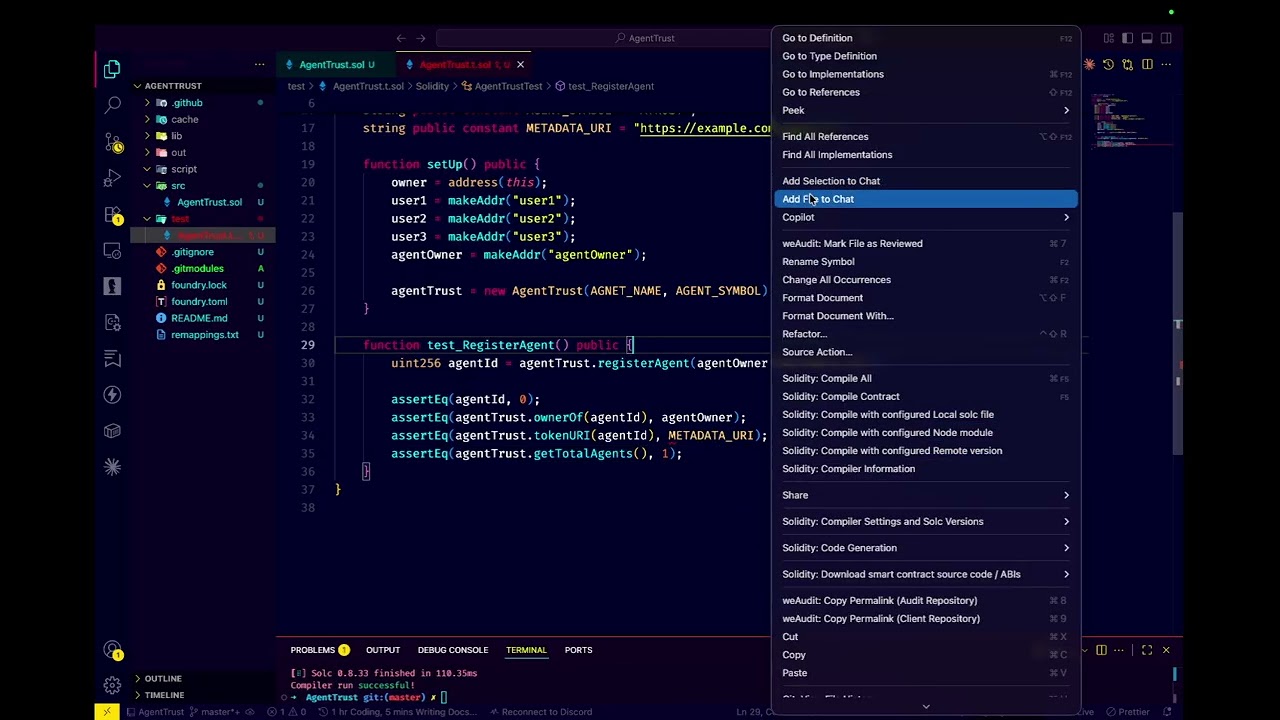Open the bookmarks panel icon
Image resolution: width=1280 pixels, height=720 pixels.
[x=112, y=359]
